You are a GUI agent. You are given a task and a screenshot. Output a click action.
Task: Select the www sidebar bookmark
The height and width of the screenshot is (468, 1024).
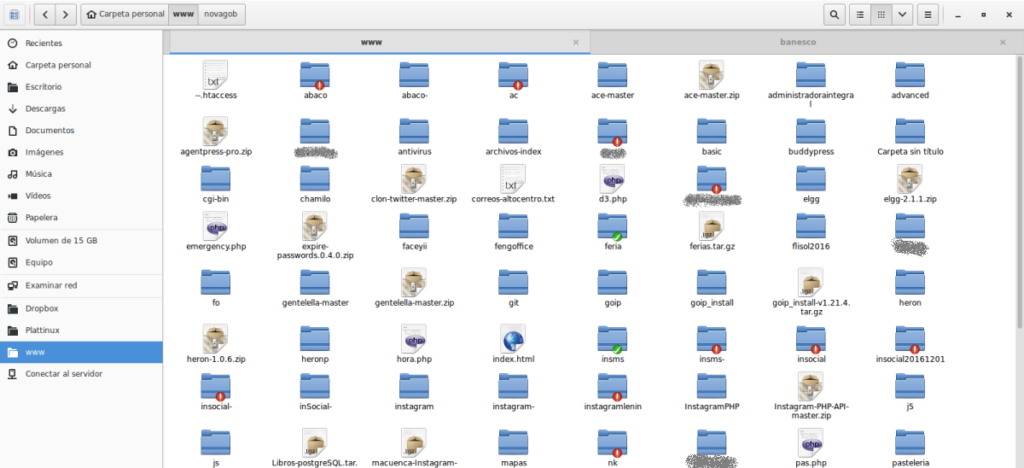click(81, 352)
